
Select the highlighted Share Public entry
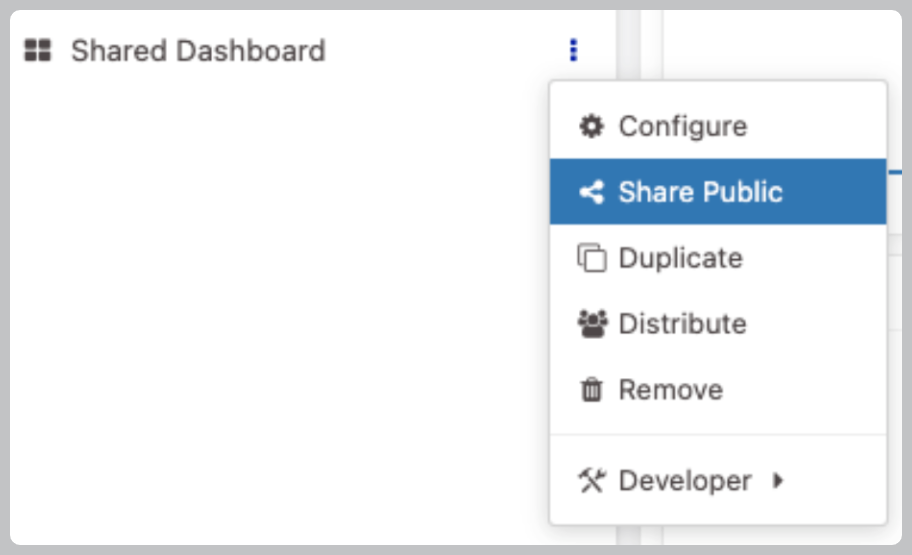click(x=718, y=192)
